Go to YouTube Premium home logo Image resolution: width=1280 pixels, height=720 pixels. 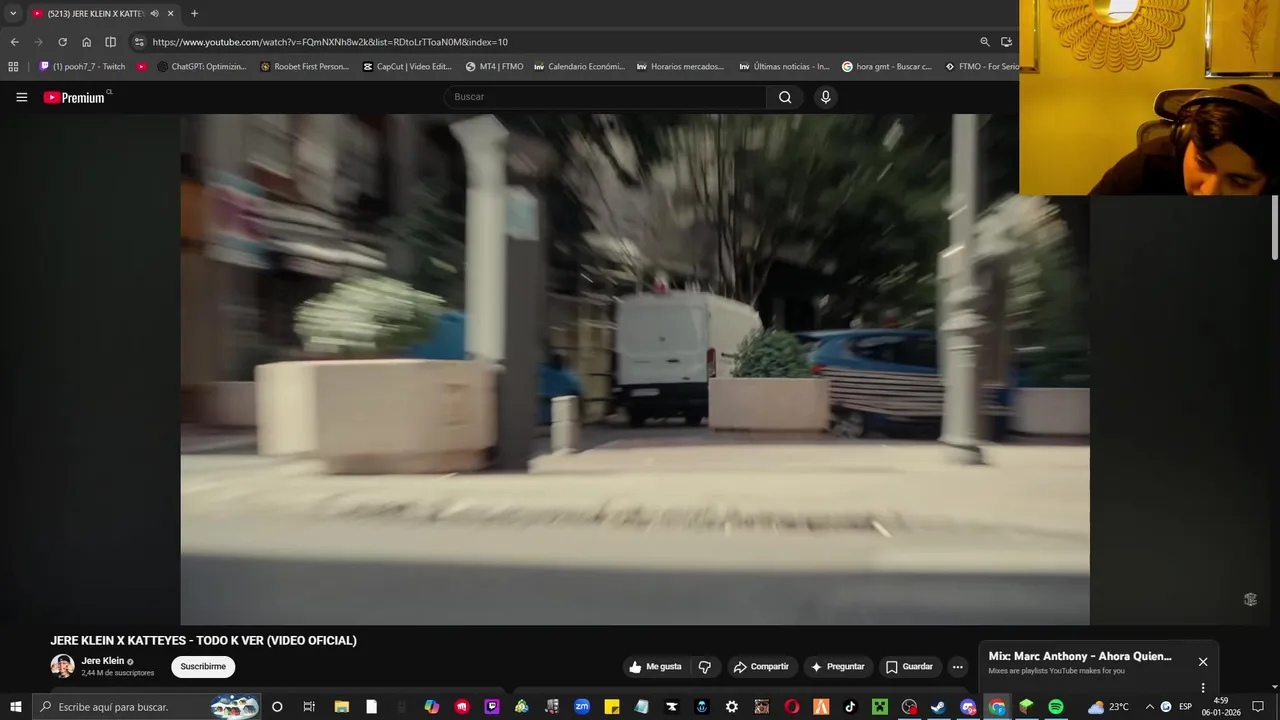coord(74,97)
